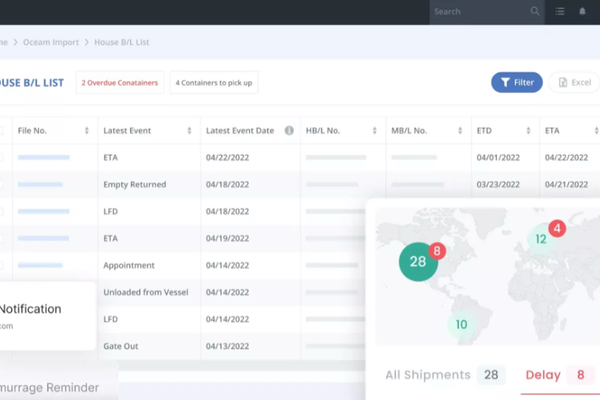
Task: Switch to the All Shipments tab
Action: tap(445, 375)
